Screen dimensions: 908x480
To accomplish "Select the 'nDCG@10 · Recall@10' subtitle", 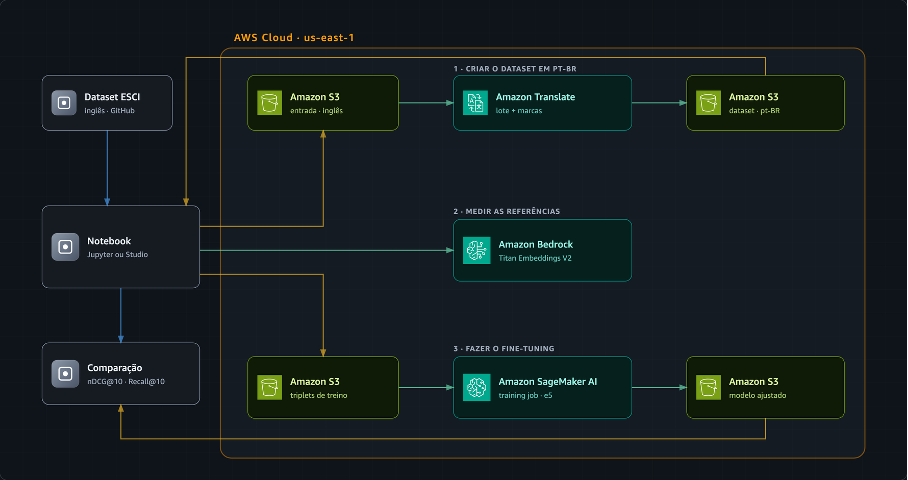I will point(126,382).
